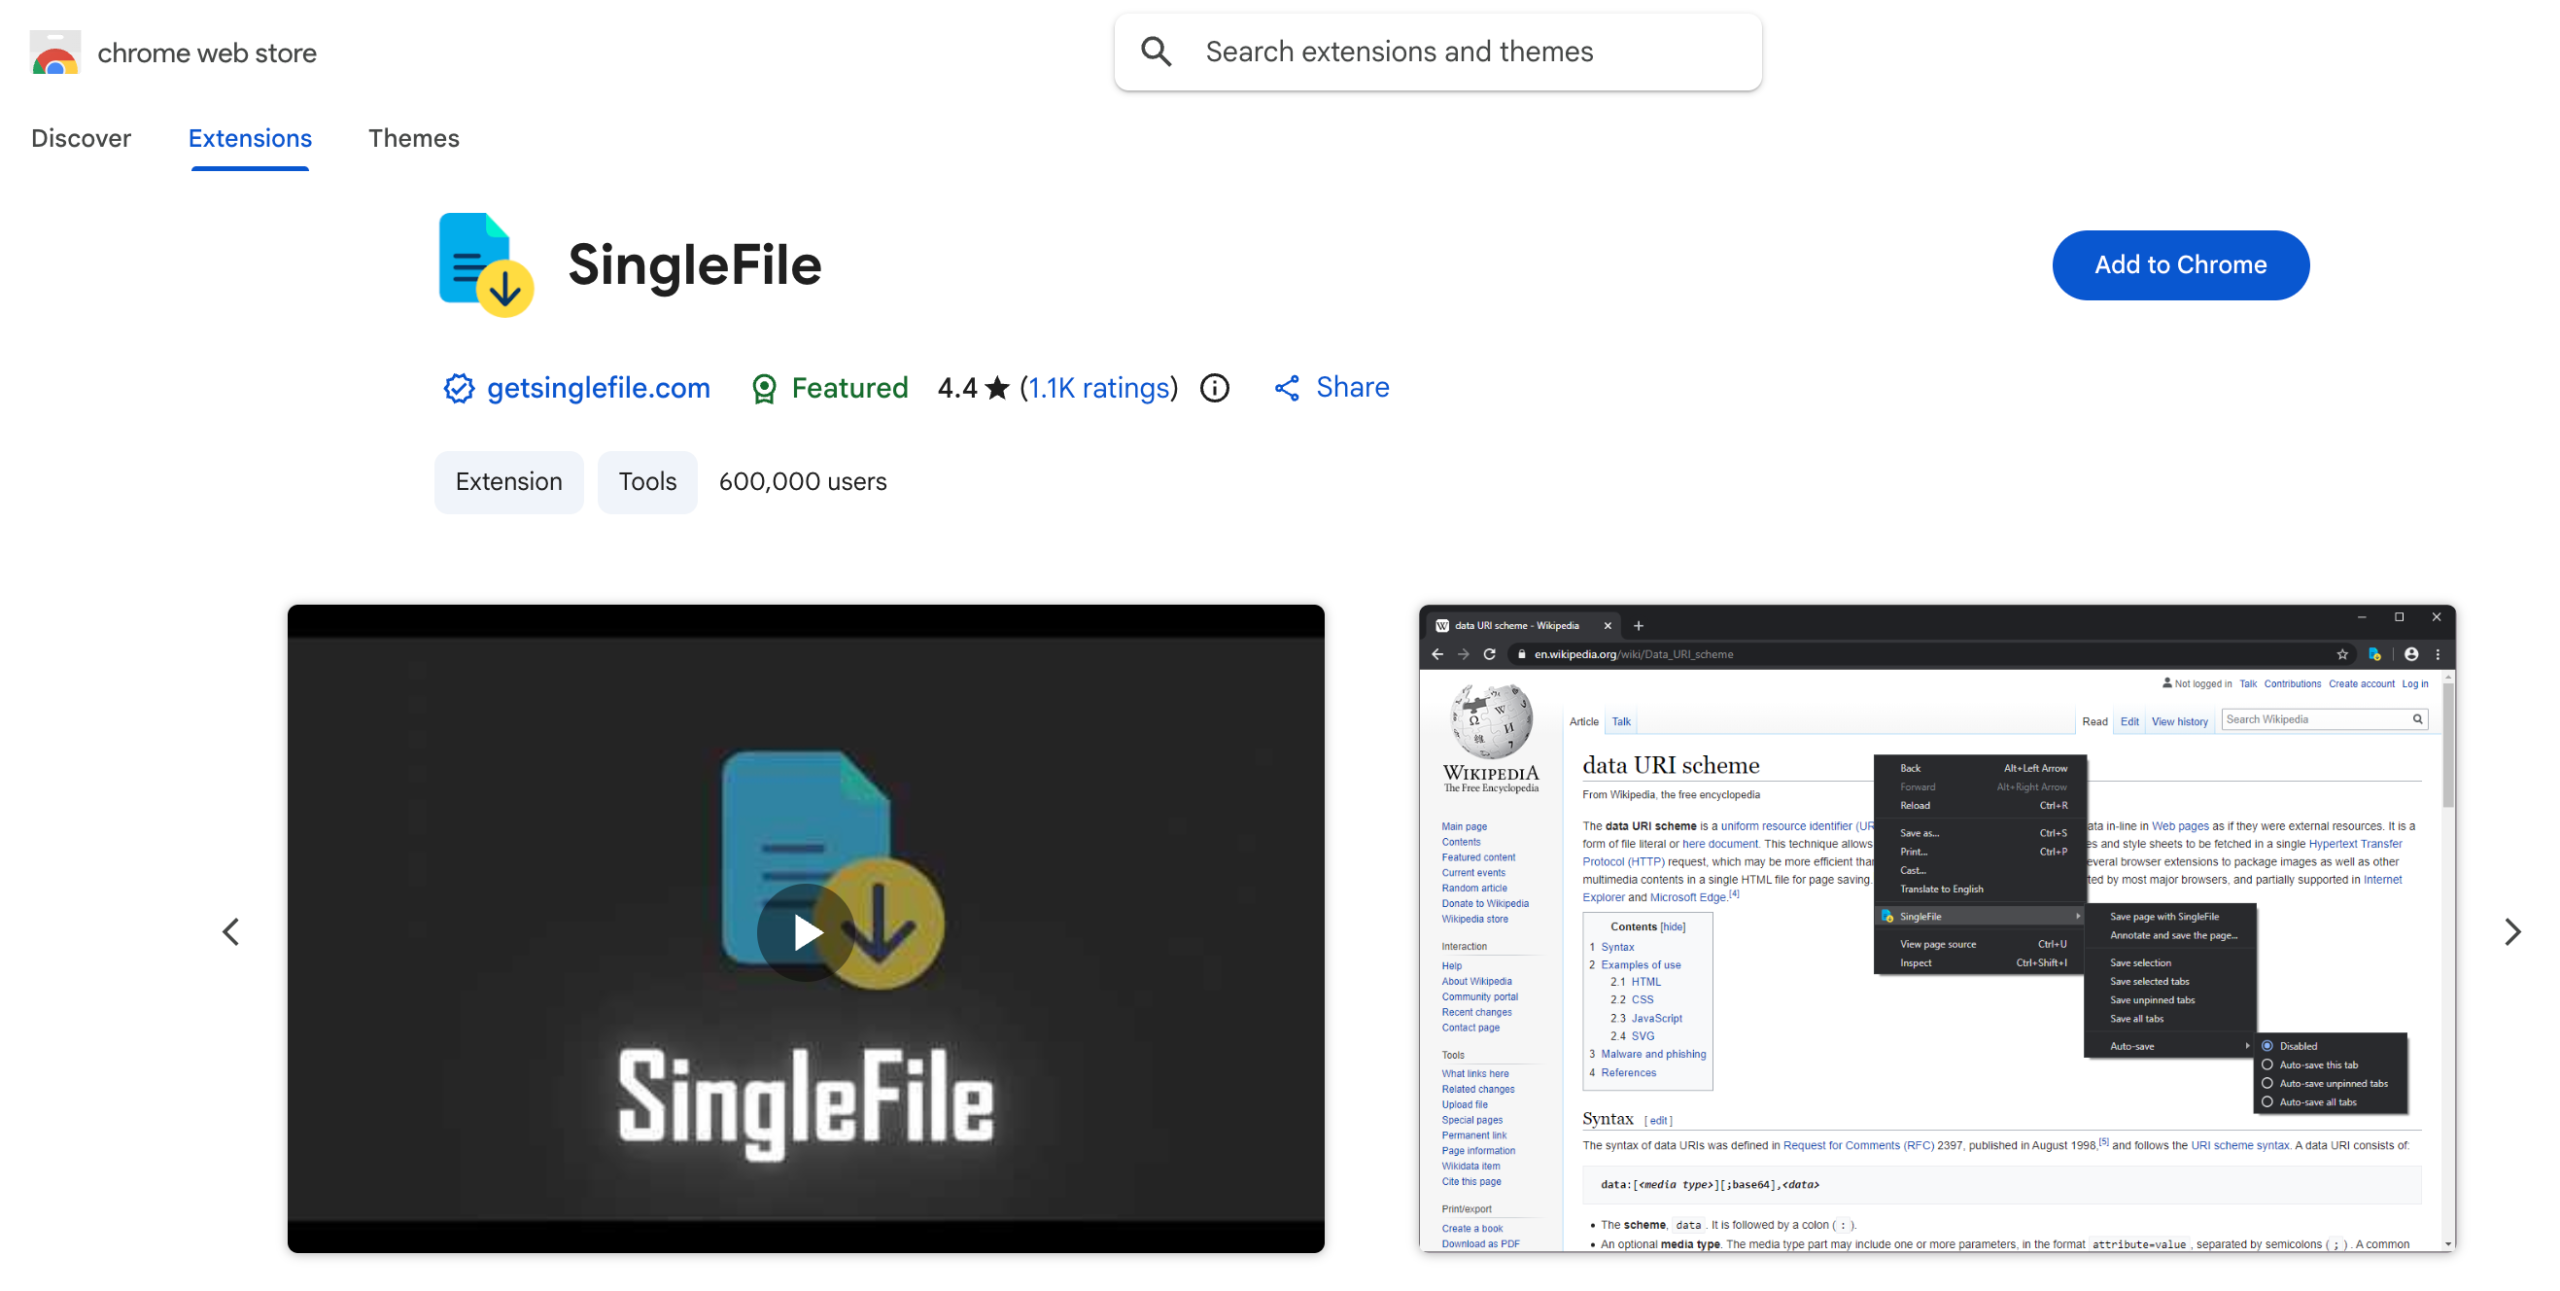Show previous media with the left chevron
This screenshot has height=1291, width=2560.
(x=230, y=932)
